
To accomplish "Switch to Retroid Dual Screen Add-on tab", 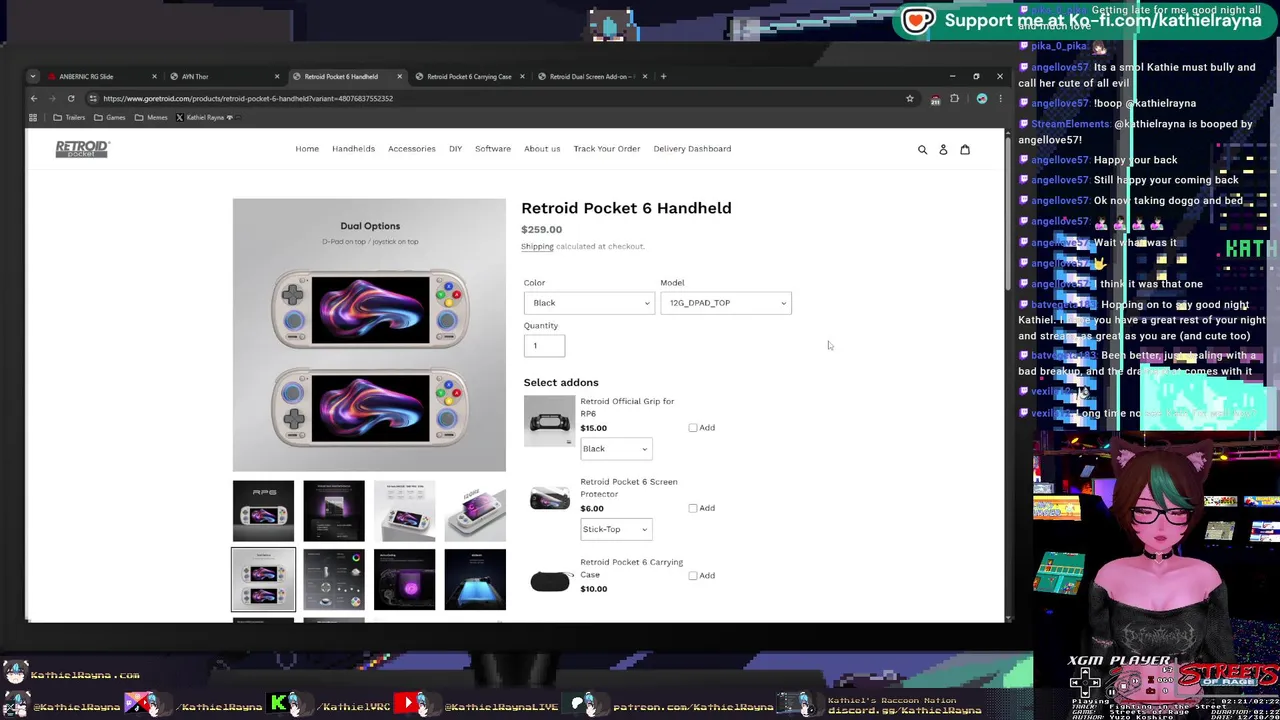I will click(590, 76).
